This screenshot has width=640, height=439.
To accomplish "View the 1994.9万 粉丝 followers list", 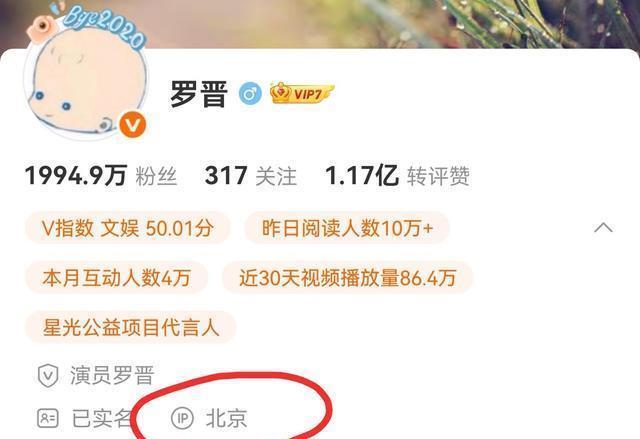I will tap(101, 176).
